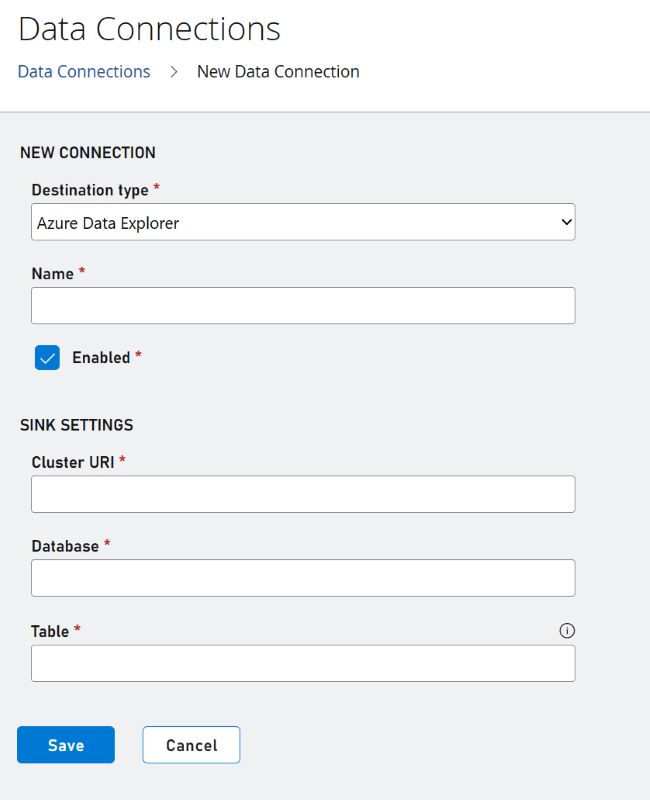Click the Destination type label

(90, 190)
